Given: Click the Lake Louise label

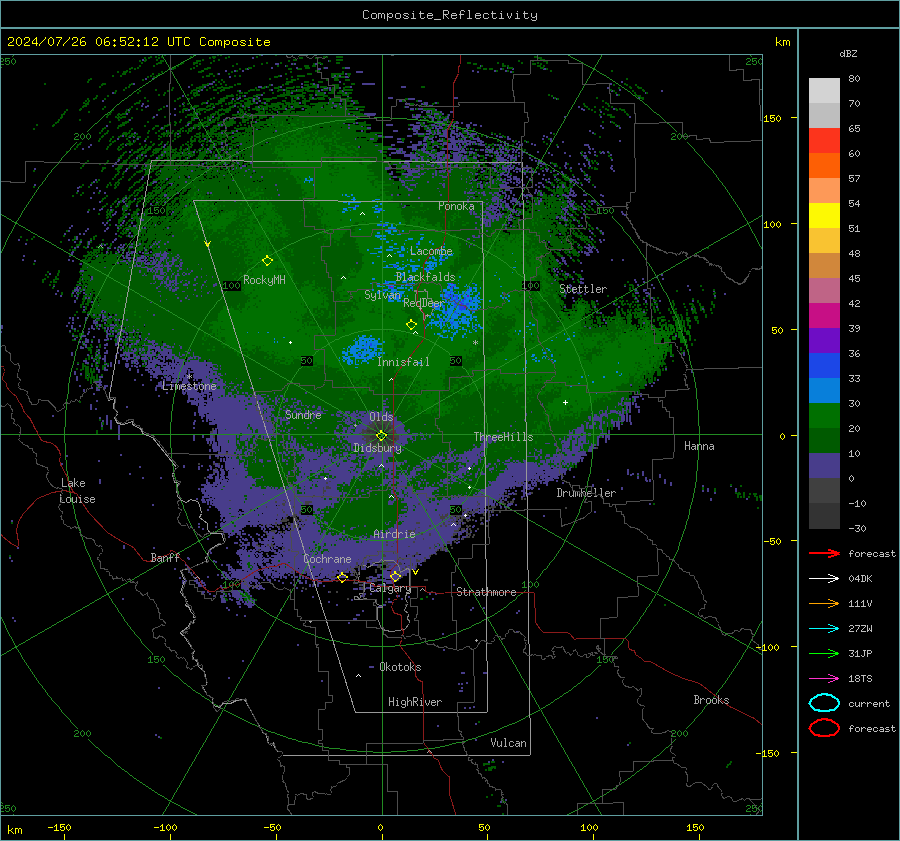Looking at the screenshot, I should (77, 491).
